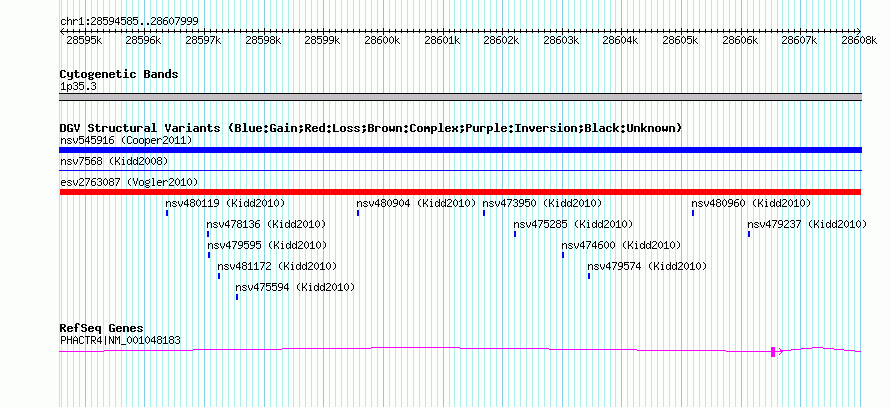
Task: Click the nsv545916 (Cooper2011) label
Action: (126, 140)
